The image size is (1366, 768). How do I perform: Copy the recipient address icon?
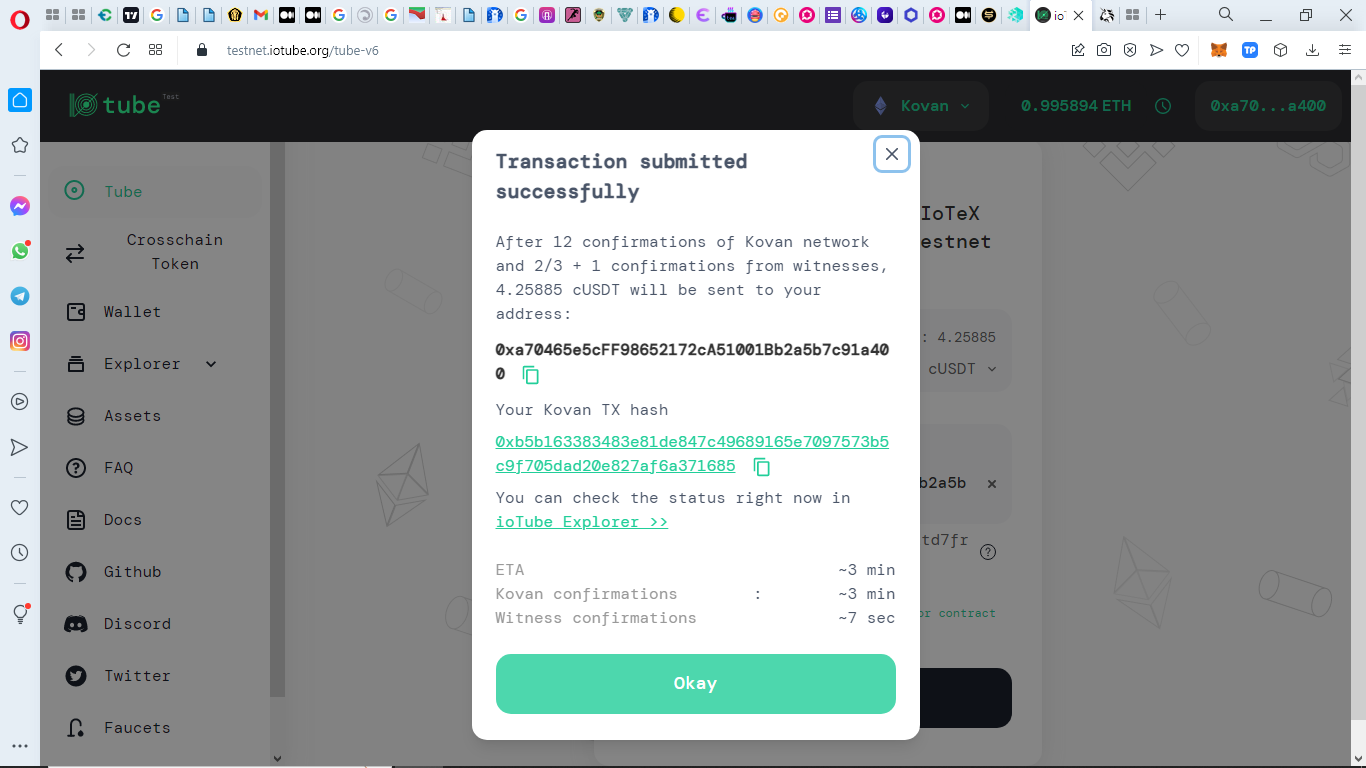531,375
